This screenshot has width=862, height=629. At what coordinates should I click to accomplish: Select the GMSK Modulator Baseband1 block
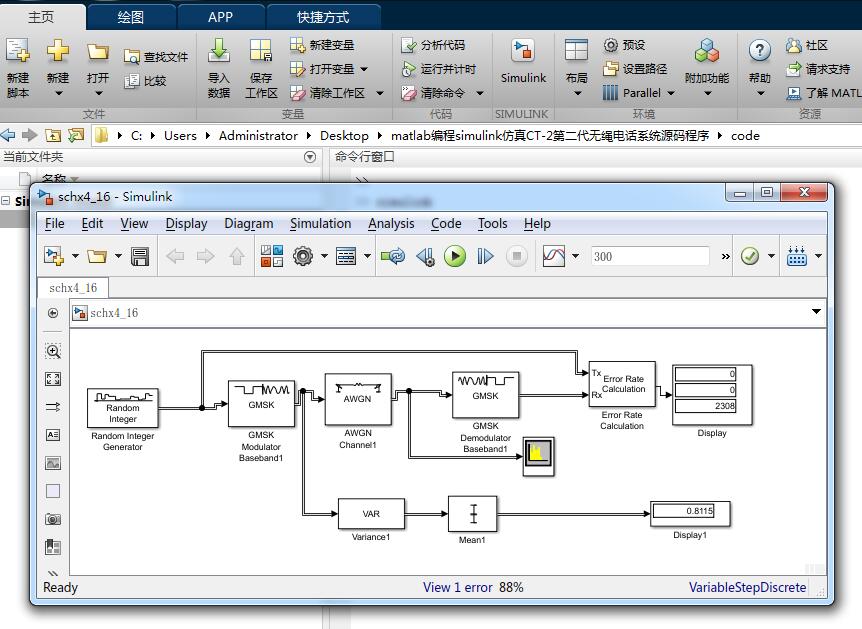261,404
